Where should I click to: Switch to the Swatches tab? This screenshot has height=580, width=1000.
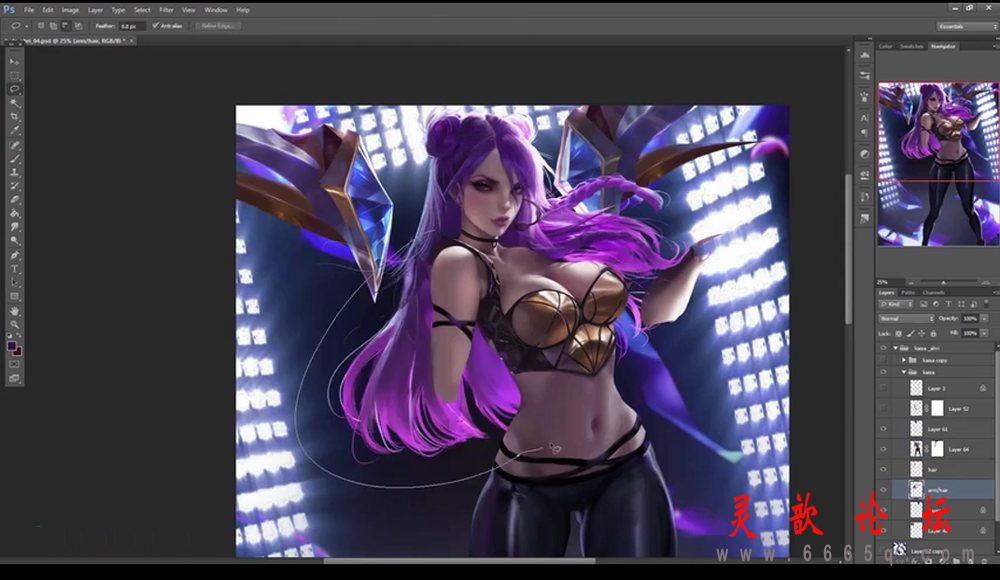911,46
